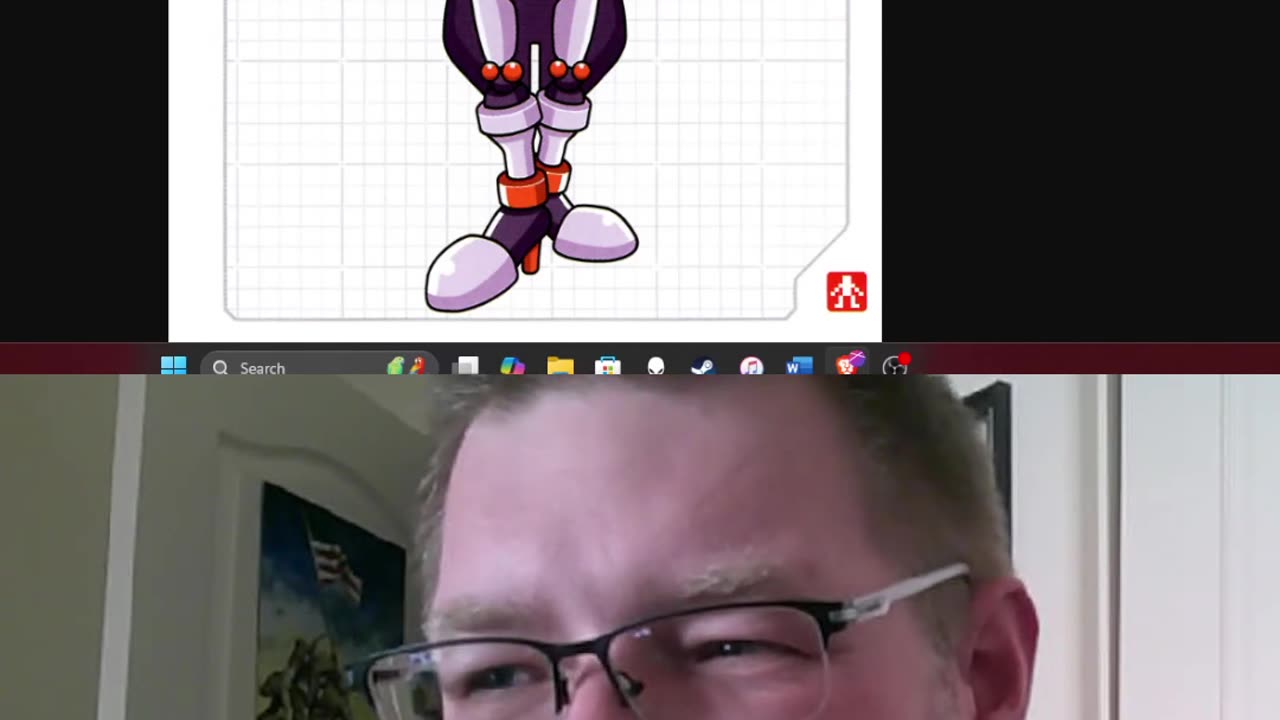The height and width of the screenshot is (720, 1280).
Task: Click the purple robot legs artwork
Action: pyautogui.click(x=532, y=156)
